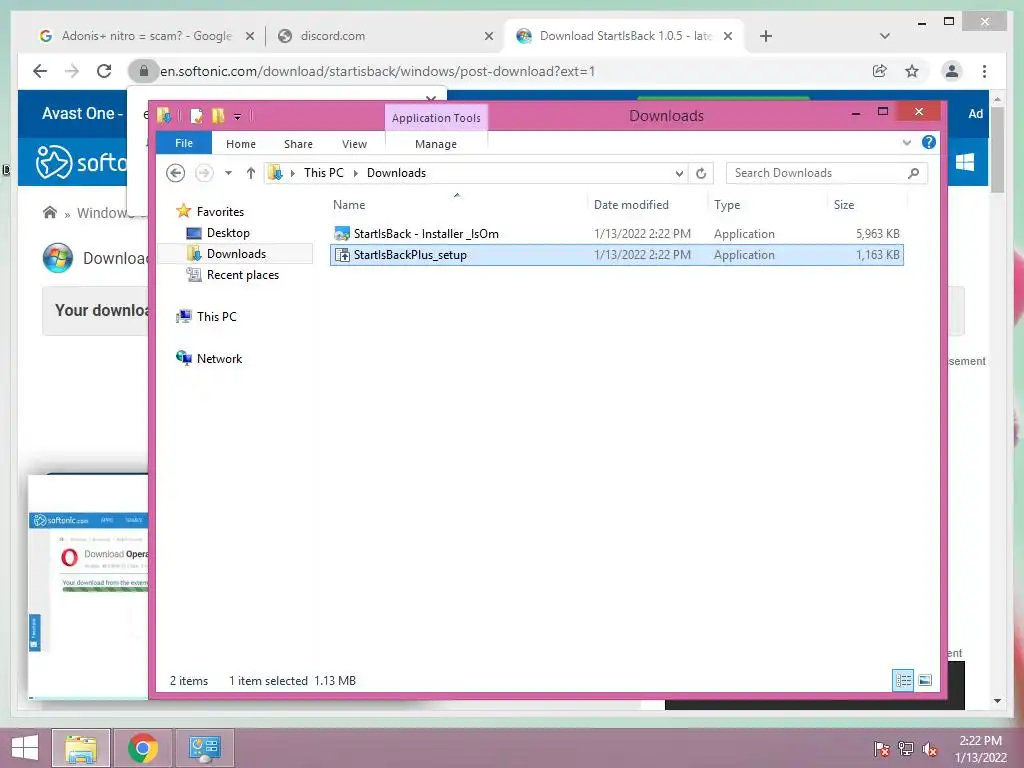The width and height of the screenshot is (1024, 768).
Task: Open Chrome three-dot menu
Action: (984, 71)
